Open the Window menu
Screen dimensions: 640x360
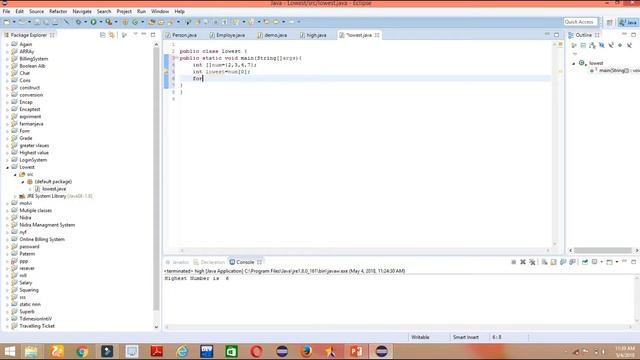point(160,11)
